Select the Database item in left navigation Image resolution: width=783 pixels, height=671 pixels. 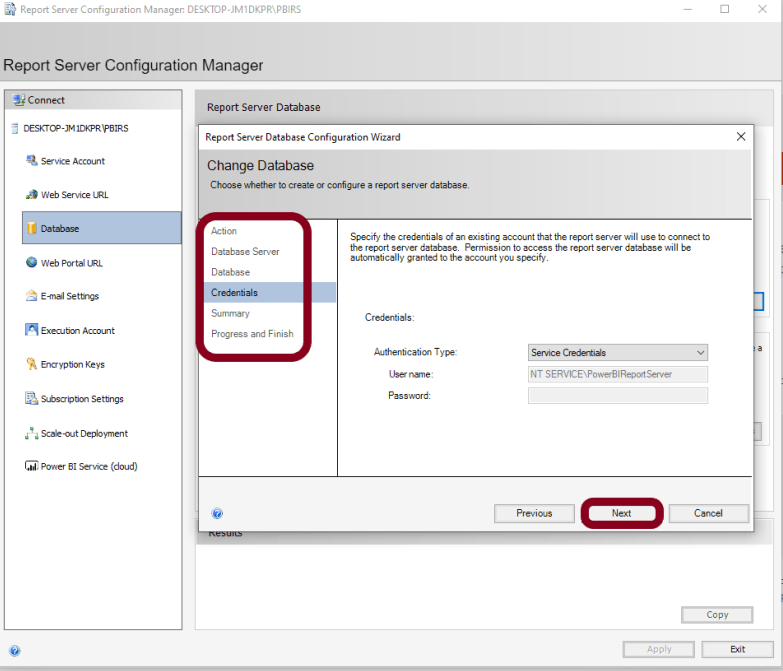point(59,229)
